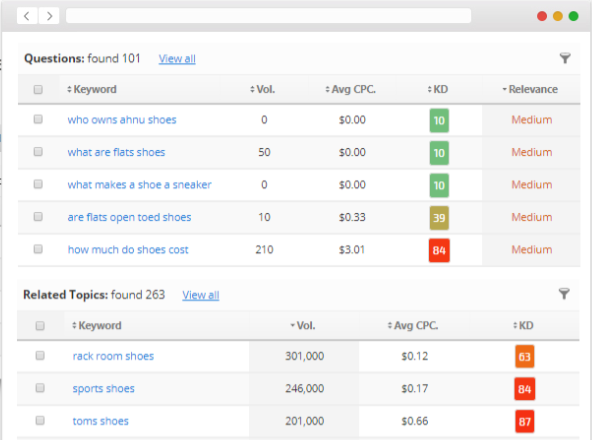Check the box next to 'sports shoes'

pyautogui.click(x=40, y=388)
